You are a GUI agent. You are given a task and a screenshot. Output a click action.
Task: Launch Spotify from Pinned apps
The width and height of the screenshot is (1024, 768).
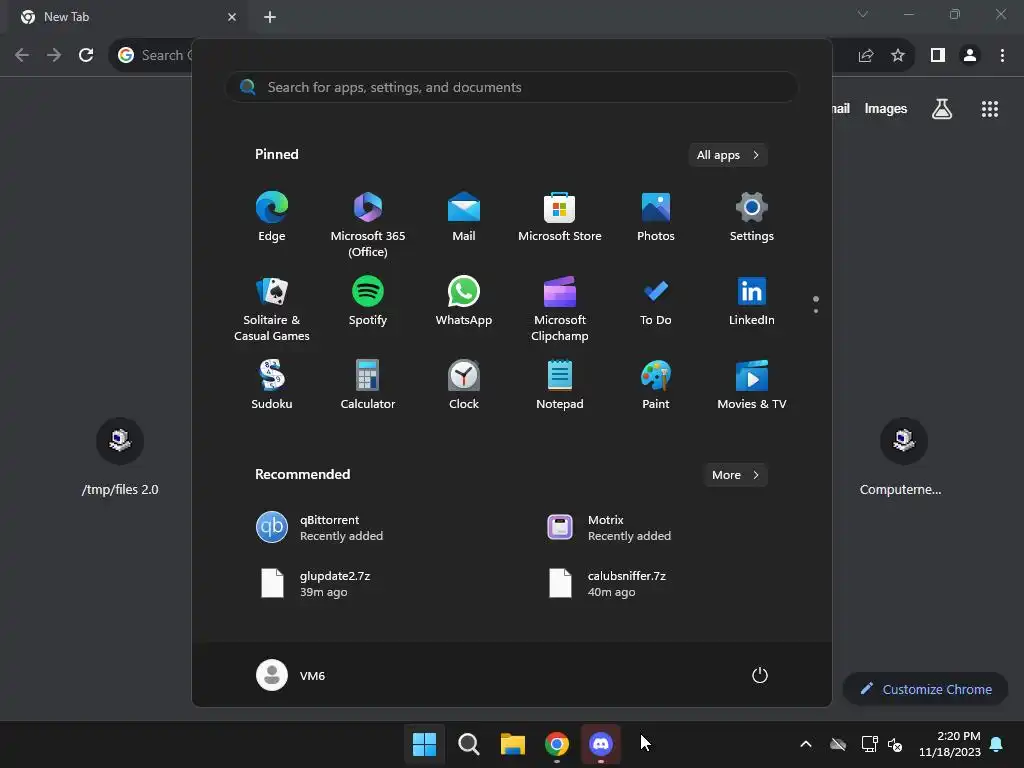tap(368, 302)
